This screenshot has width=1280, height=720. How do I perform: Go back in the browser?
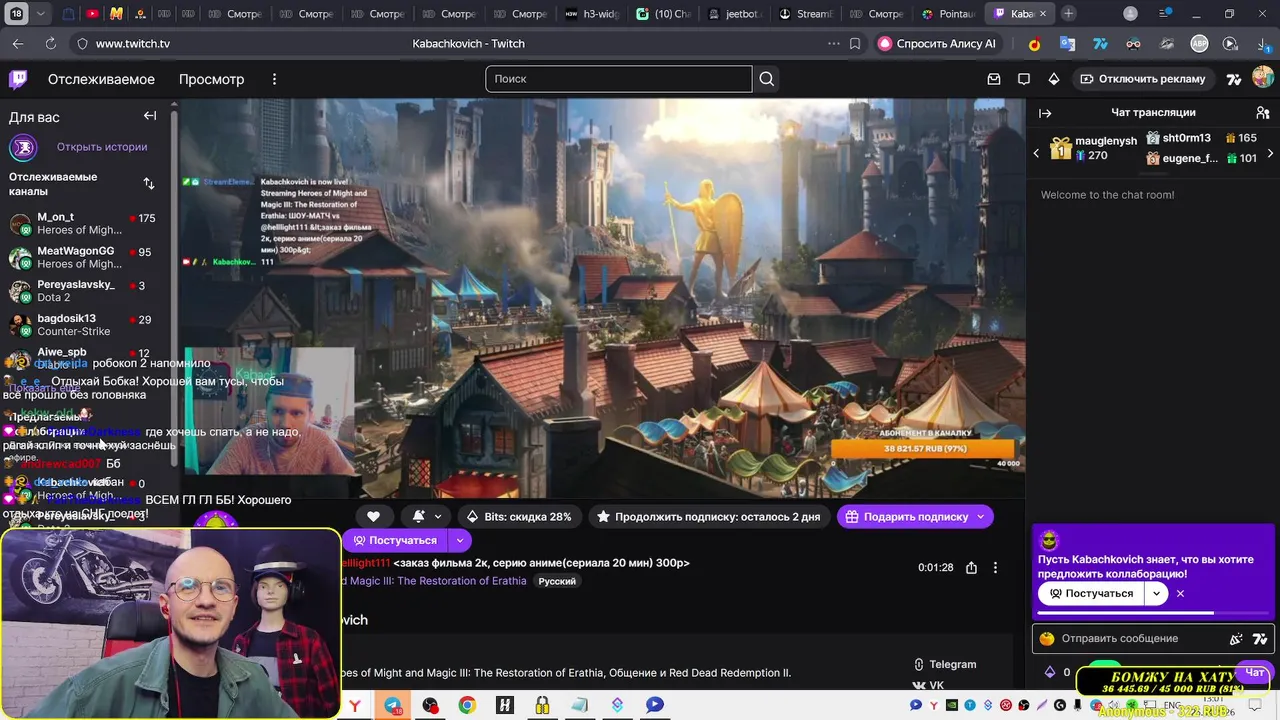[x=18, y=44]
